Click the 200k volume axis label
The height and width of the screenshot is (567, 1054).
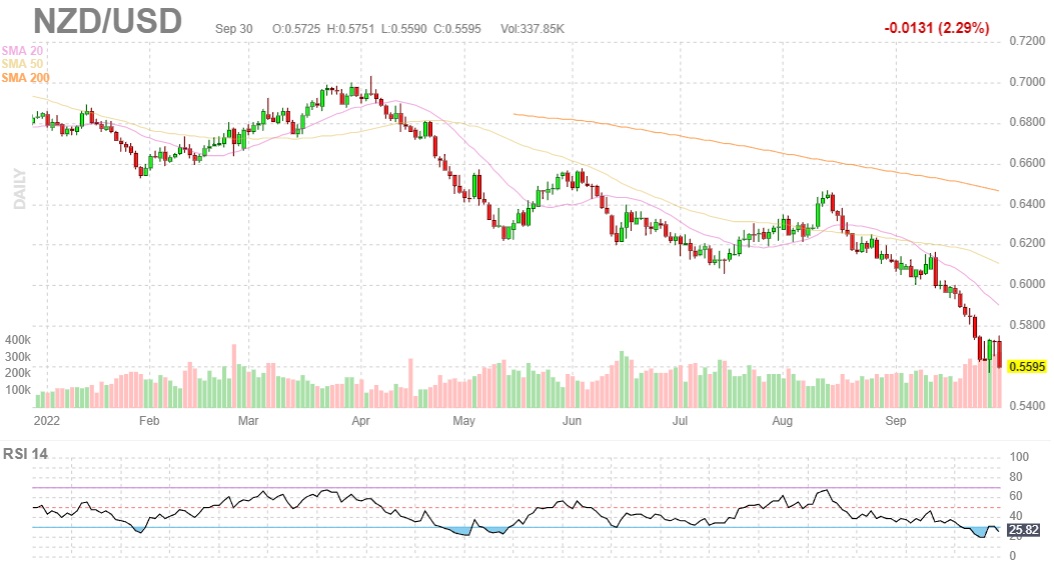click(18, 373)
